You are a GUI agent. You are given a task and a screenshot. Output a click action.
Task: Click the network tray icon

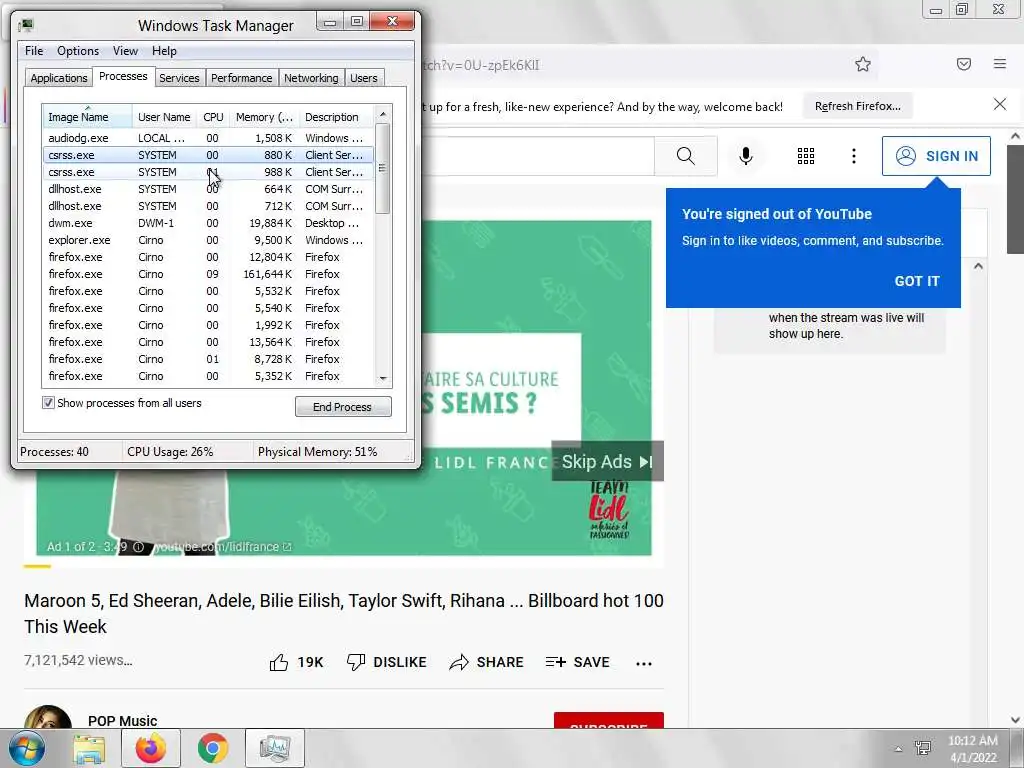923,748
